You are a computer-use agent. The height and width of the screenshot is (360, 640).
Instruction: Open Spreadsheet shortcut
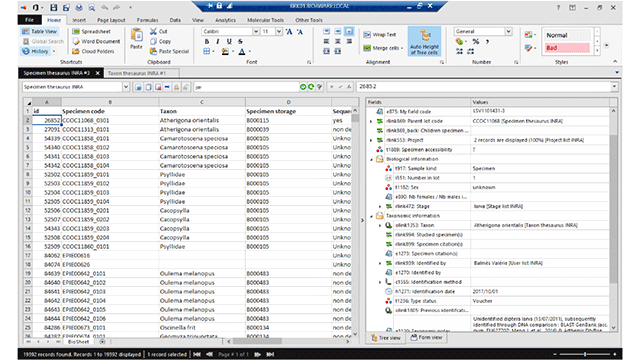[x=91, y=31]
